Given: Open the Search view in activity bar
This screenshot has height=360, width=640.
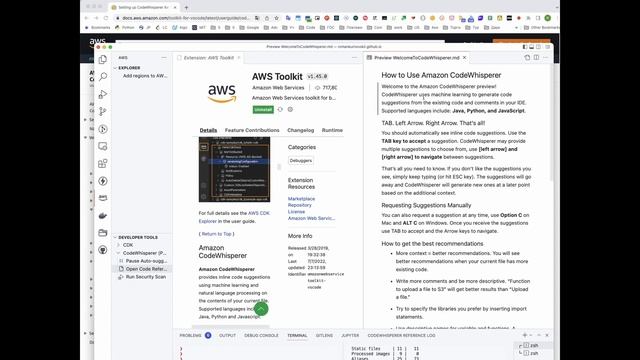Looking at the screenshot, I should (x=103, y=77).
